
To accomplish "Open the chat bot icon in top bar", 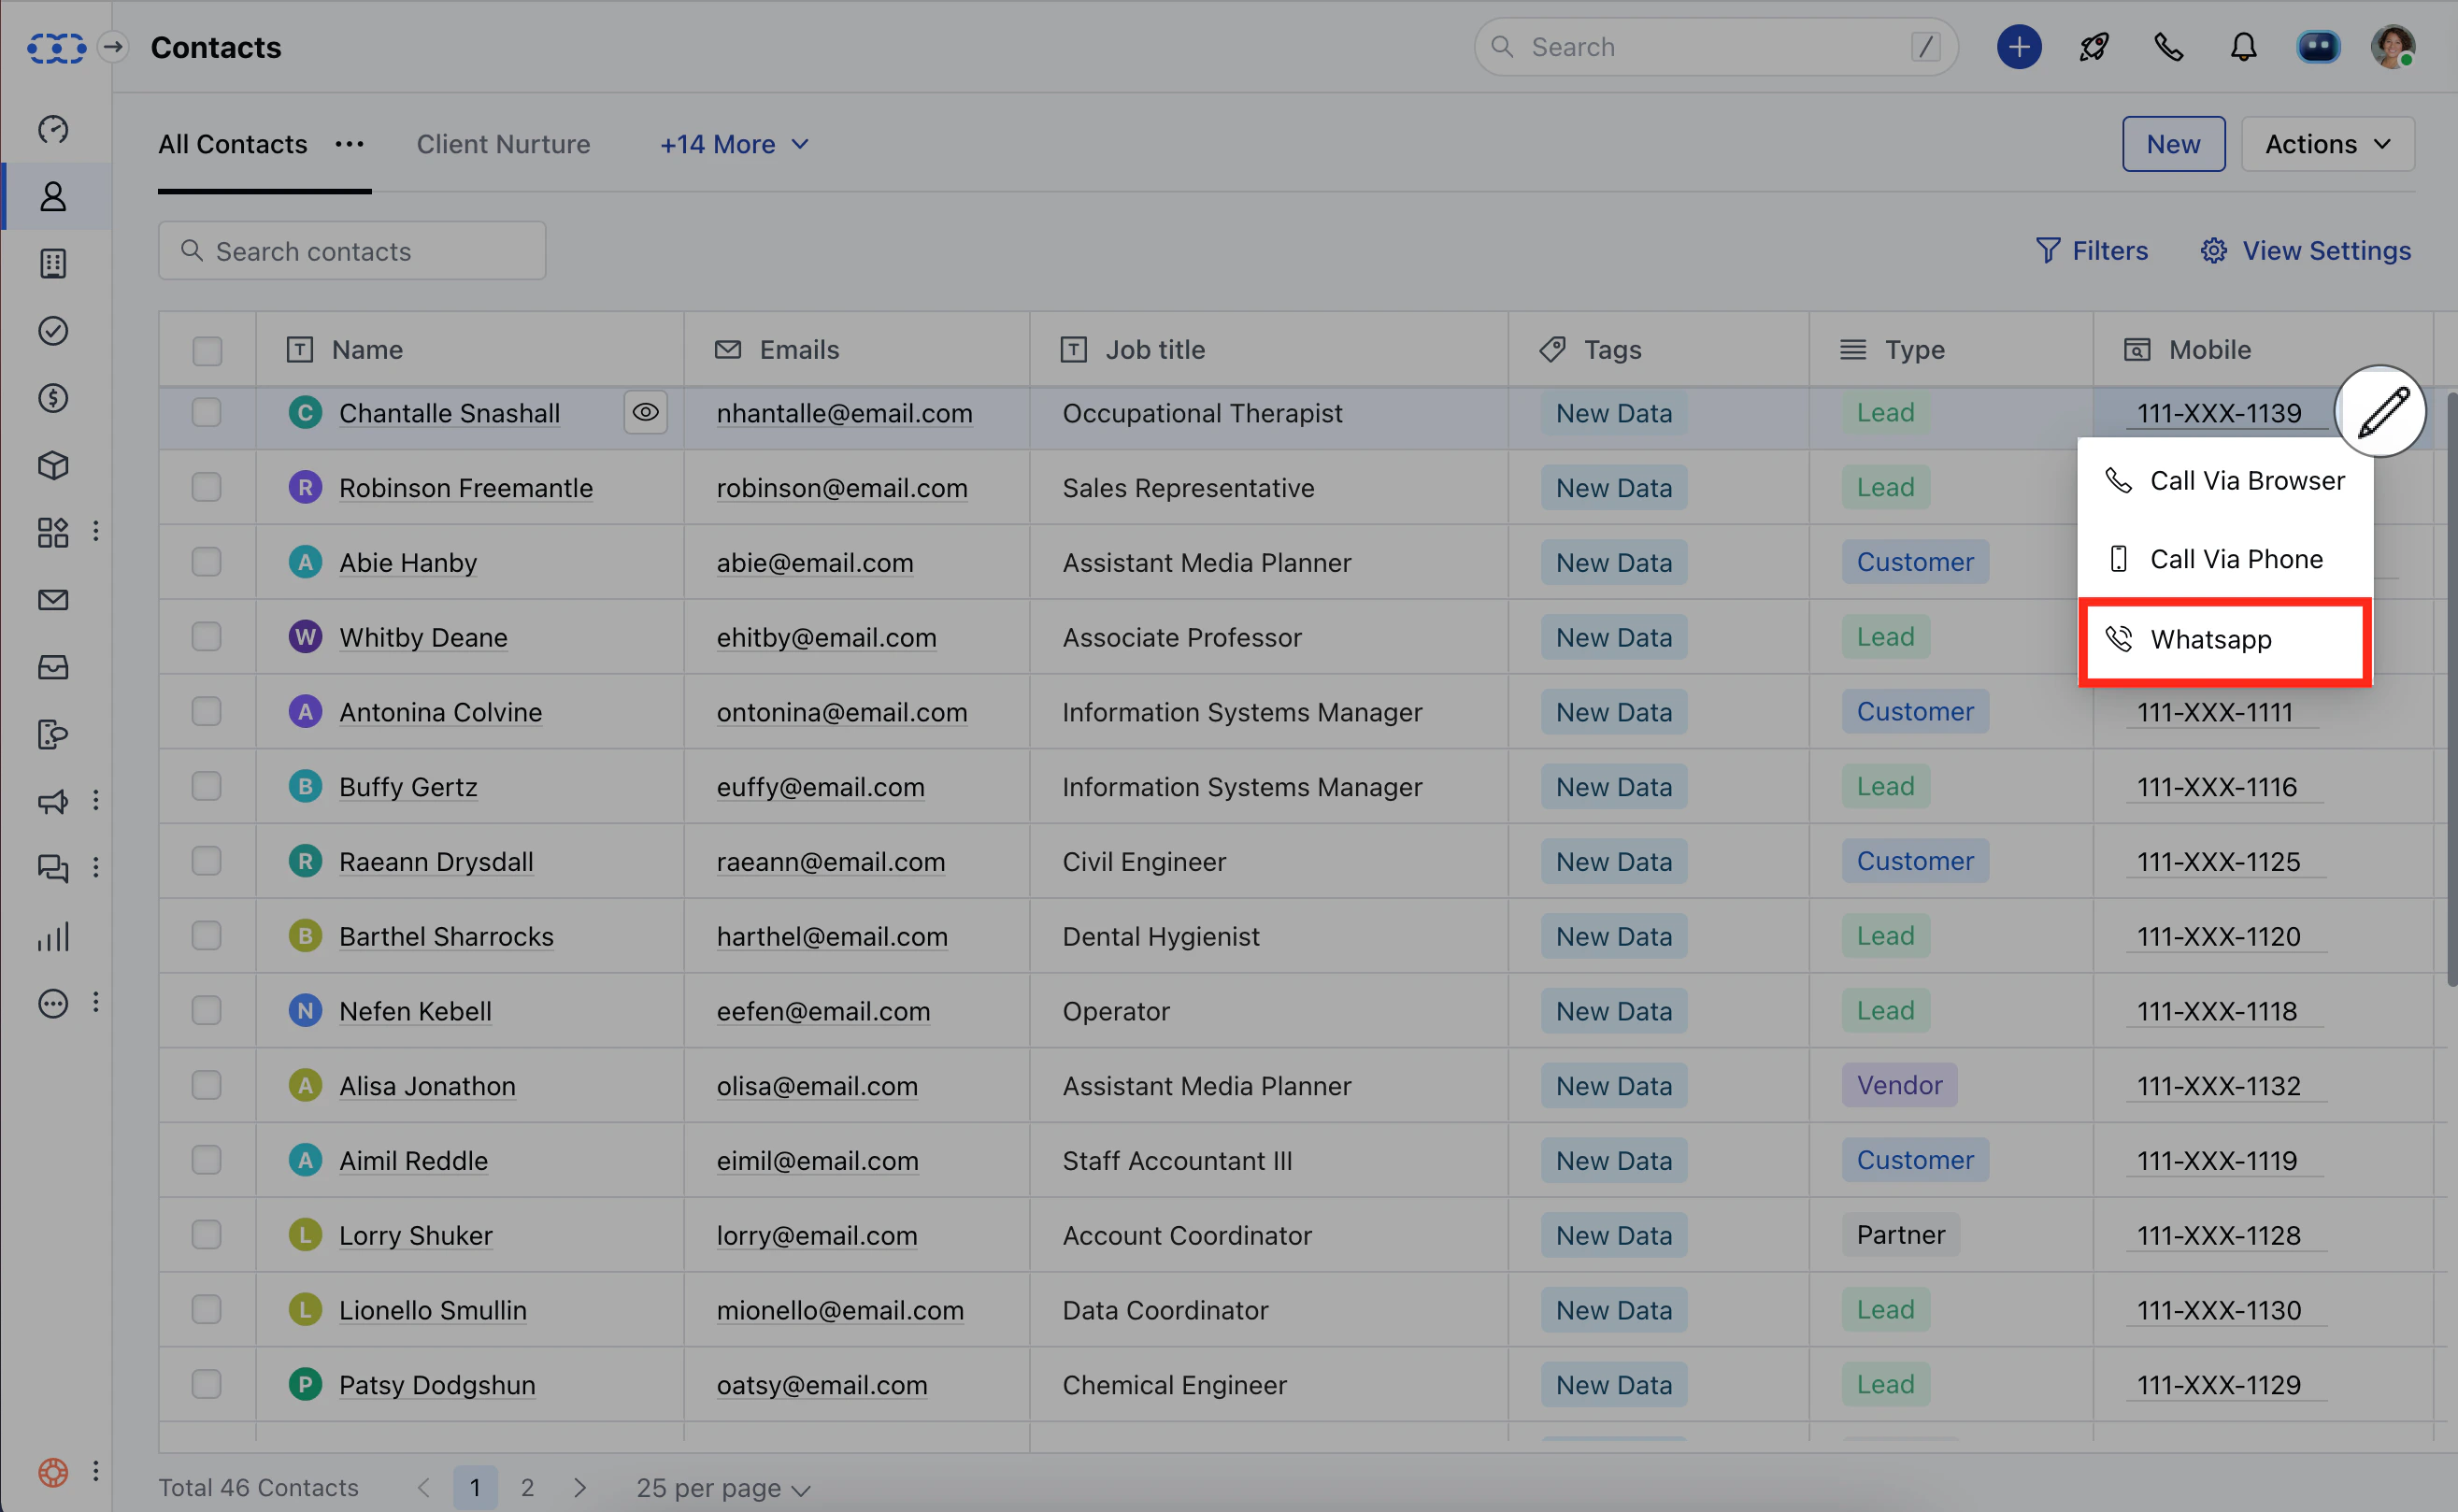I will 2318,47.
